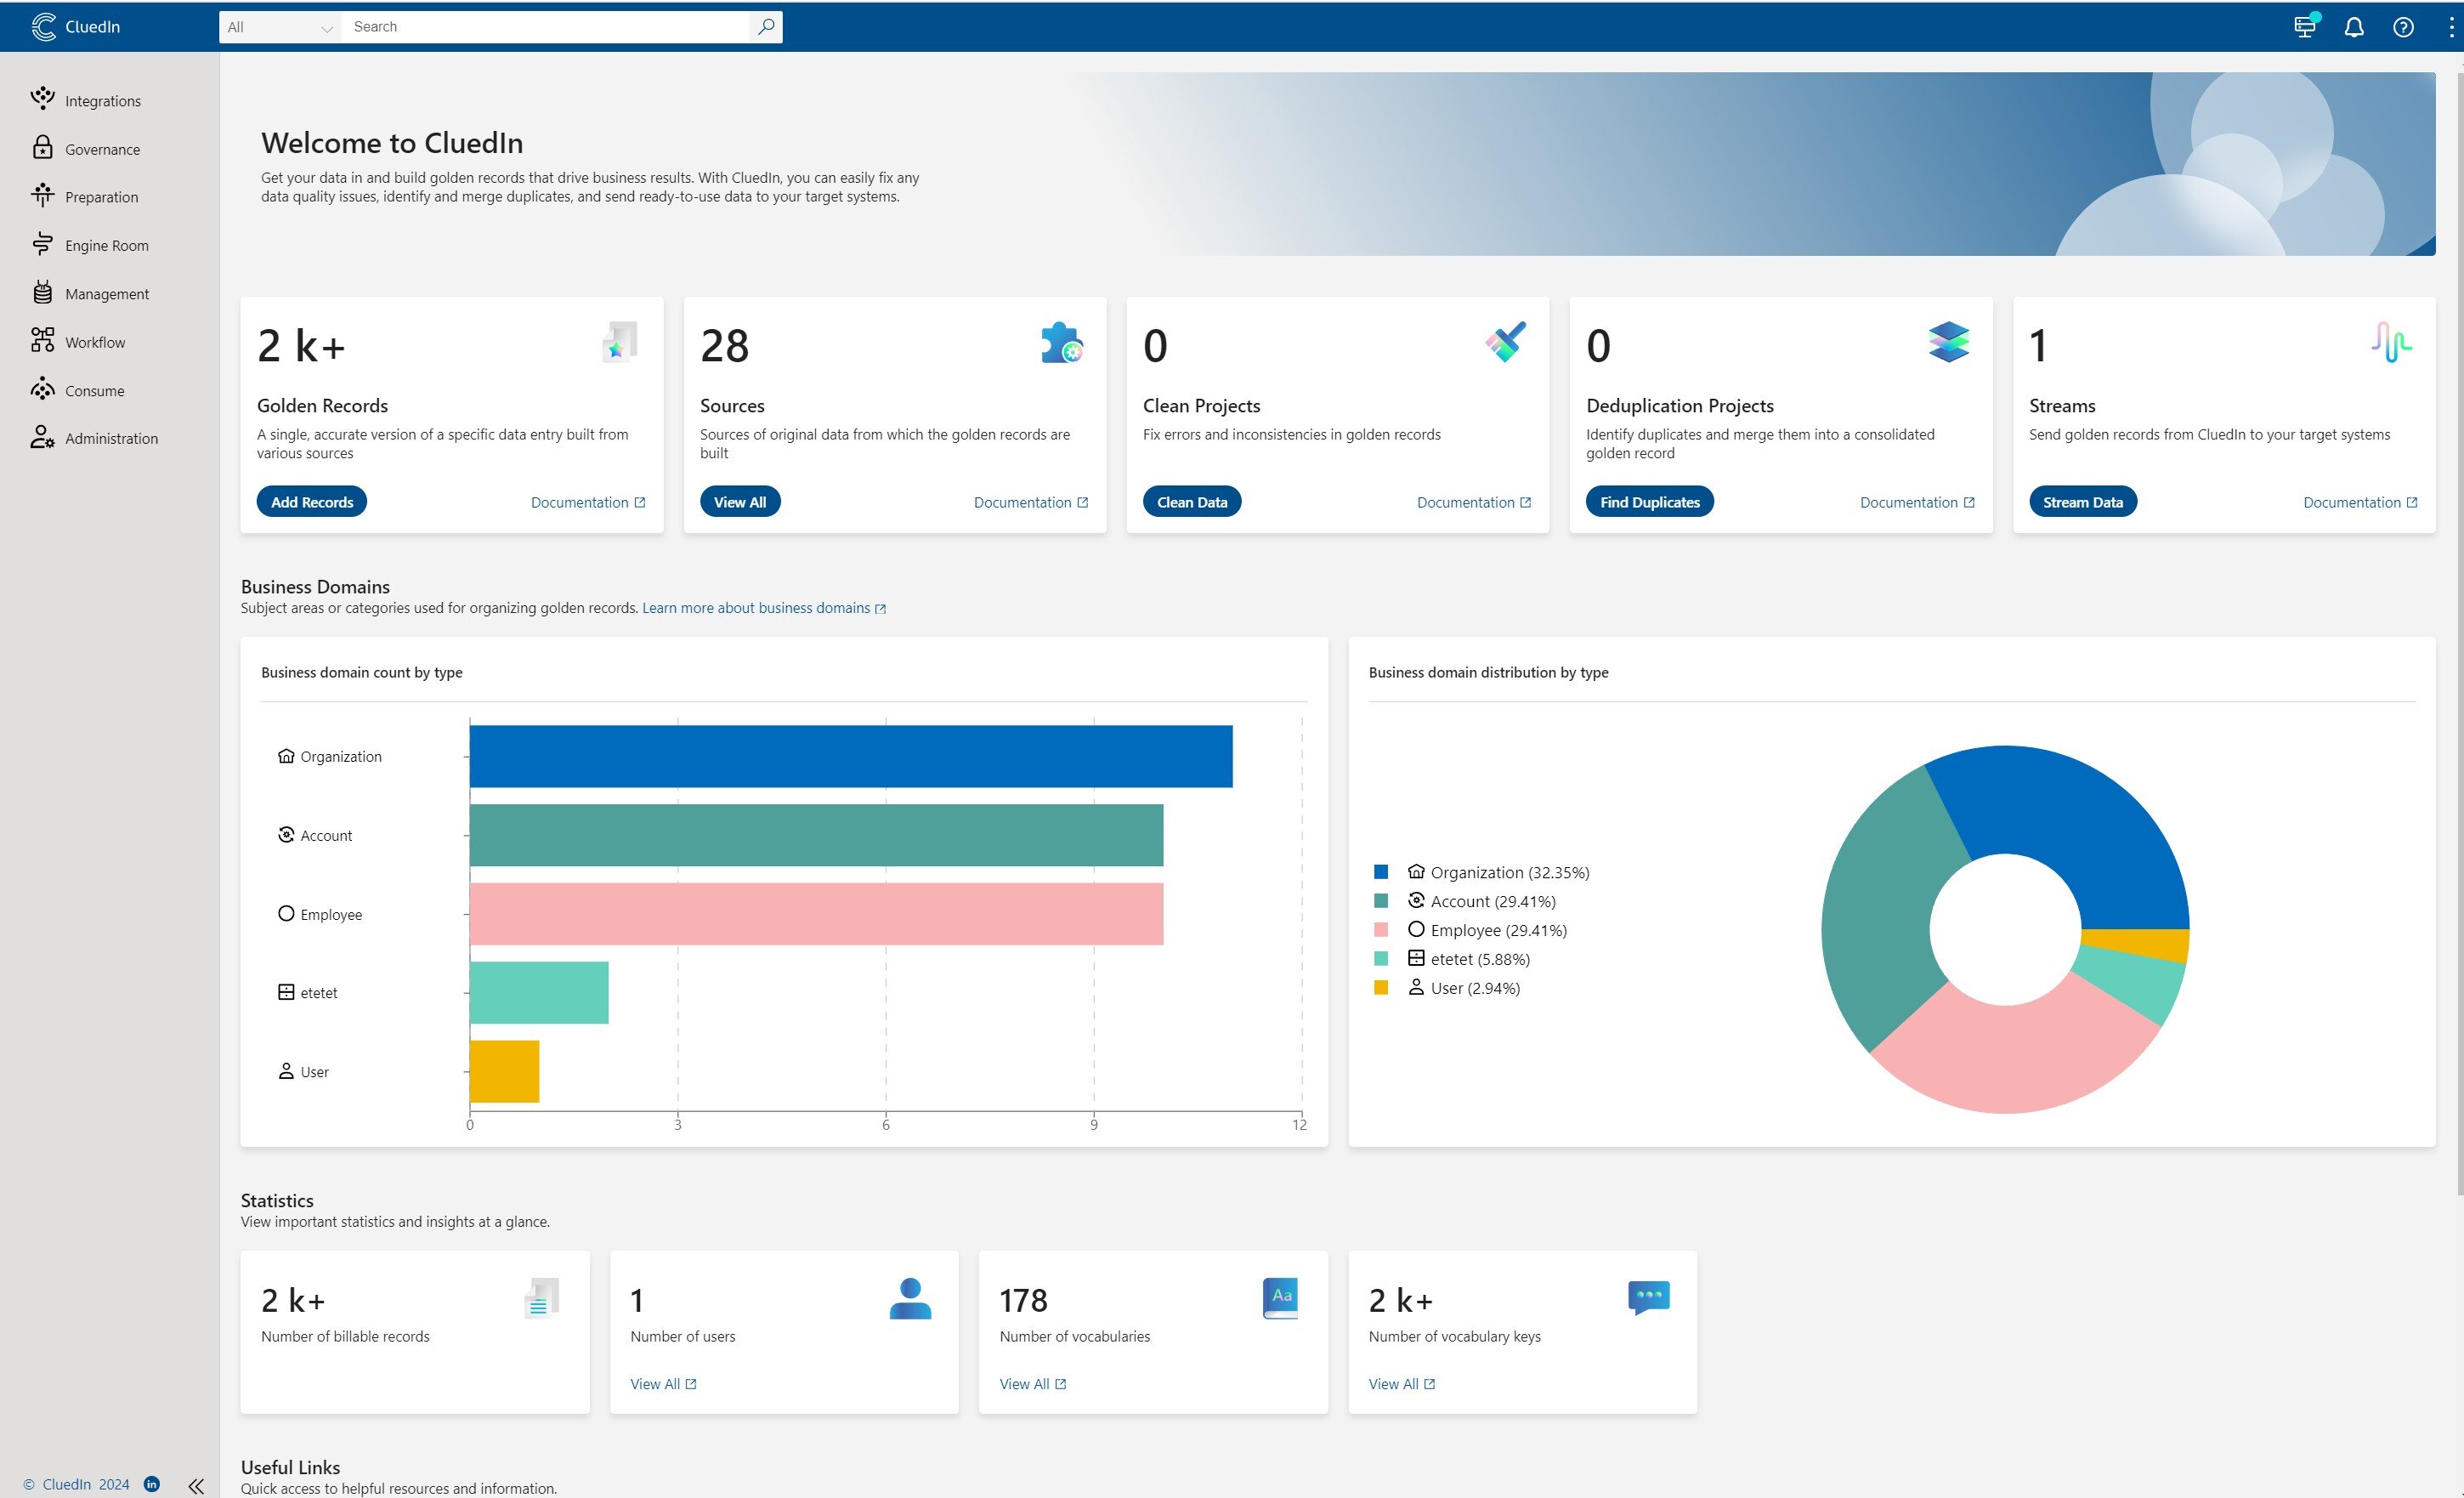Image resolution: width=2464 pixels, height=1498 pixels.
Task: Click the Employee pink legend swatch
Action: [x=1381, y=930]
